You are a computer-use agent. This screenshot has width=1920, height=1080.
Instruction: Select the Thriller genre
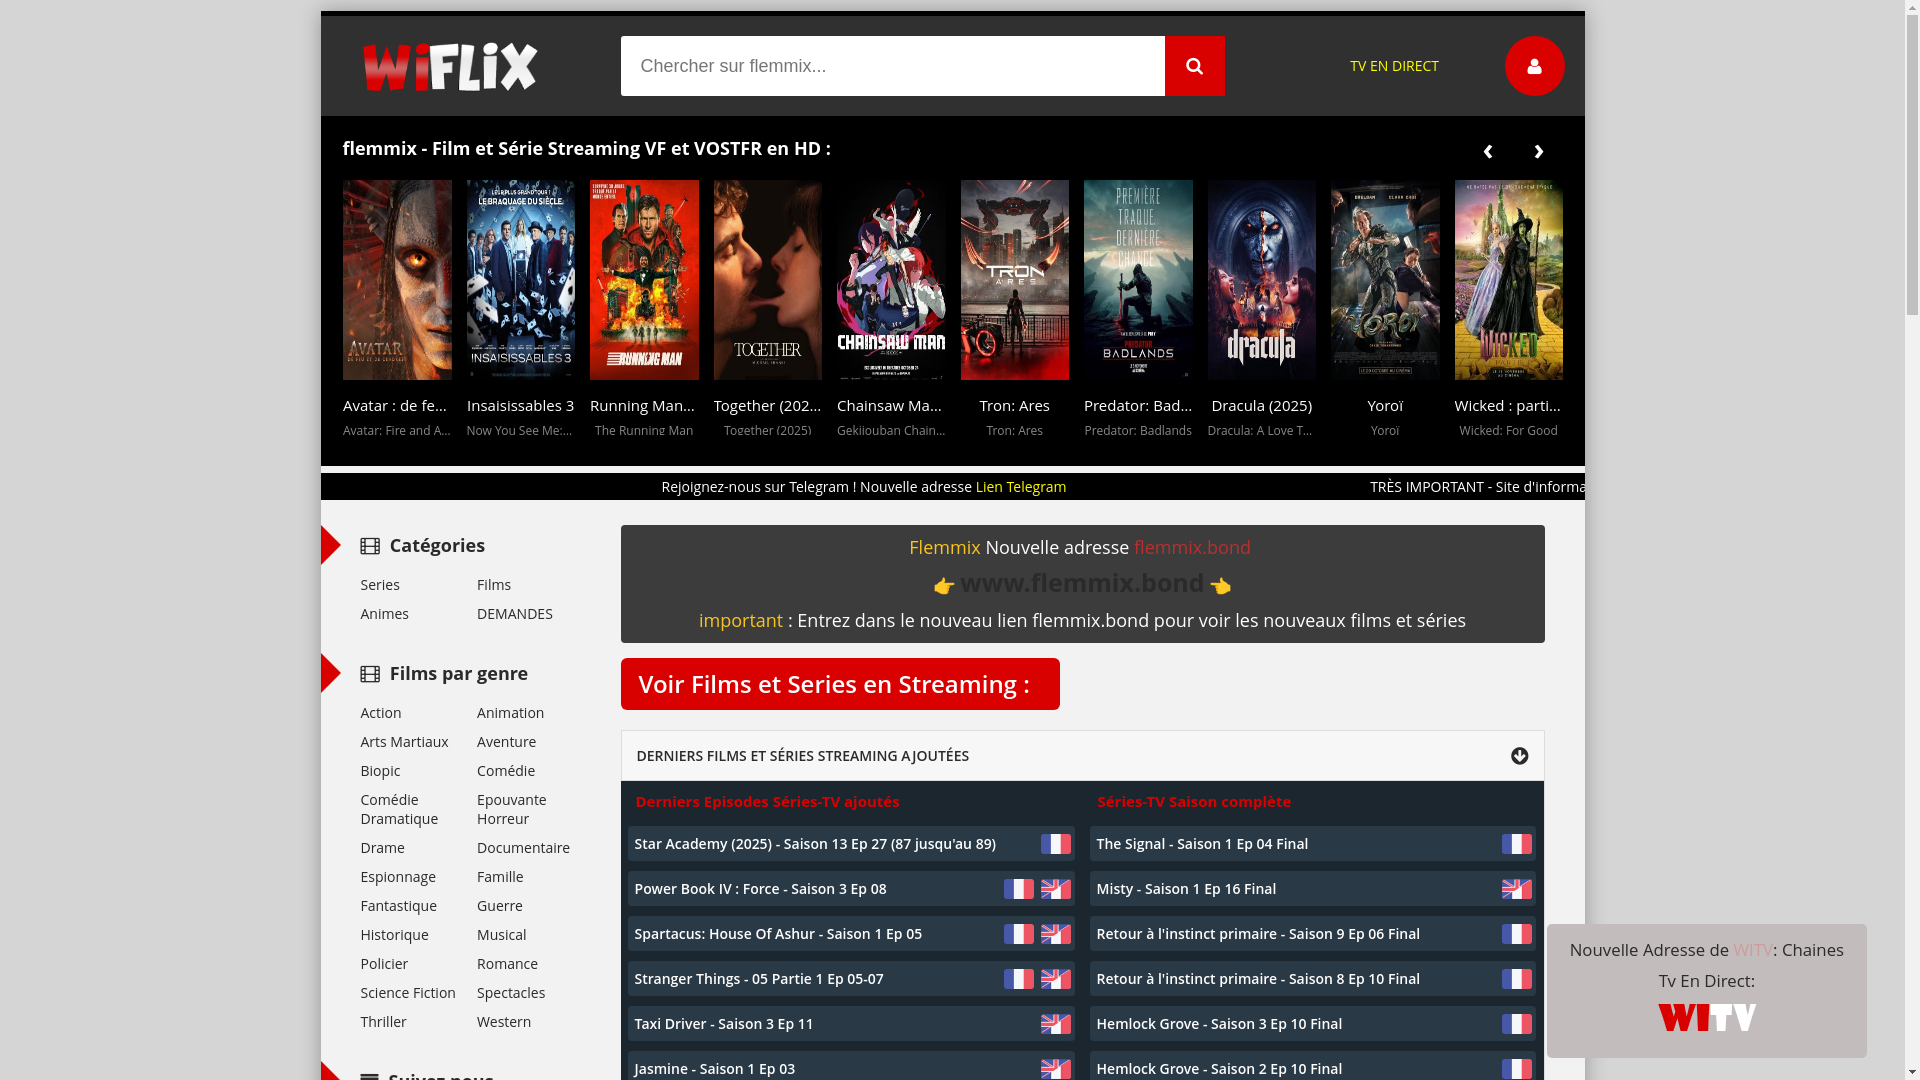coord(383,1022)
